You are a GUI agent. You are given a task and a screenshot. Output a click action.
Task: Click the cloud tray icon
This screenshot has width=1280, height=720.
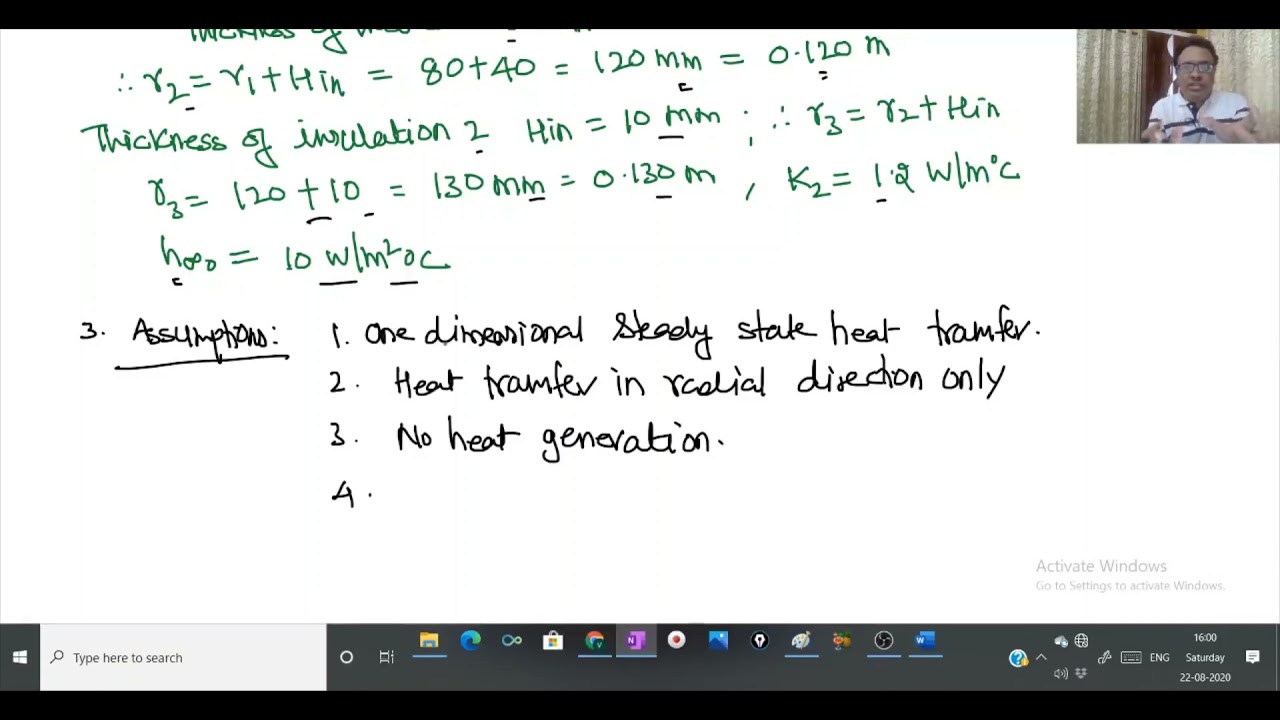(1061, 641)
